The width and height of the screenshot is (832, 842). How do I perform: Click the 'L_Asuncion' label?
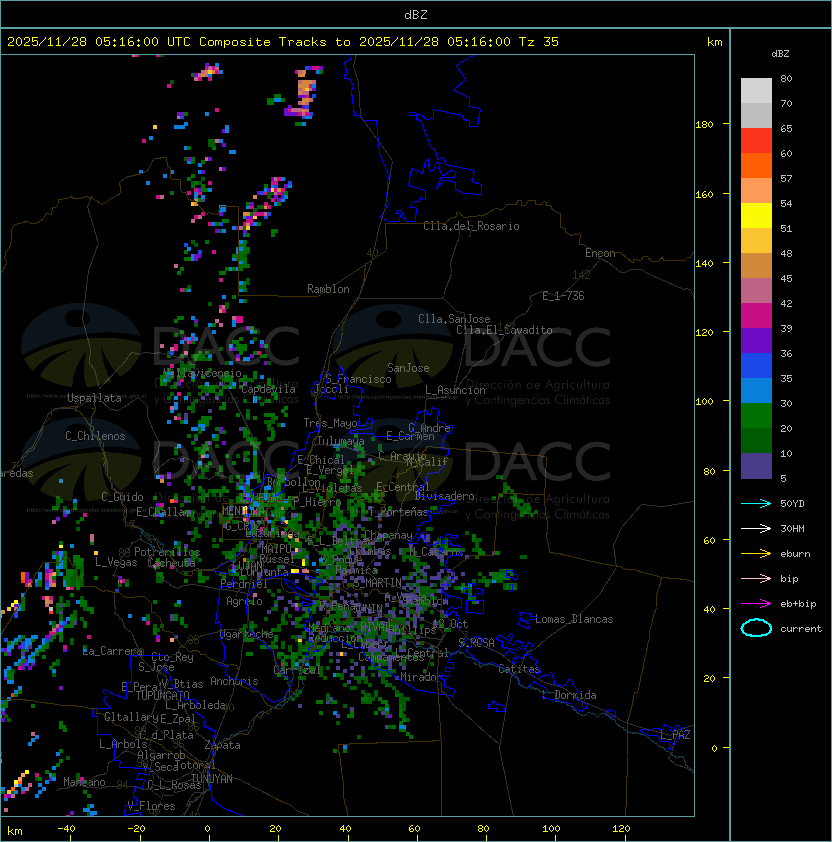(x=455, y=390)
